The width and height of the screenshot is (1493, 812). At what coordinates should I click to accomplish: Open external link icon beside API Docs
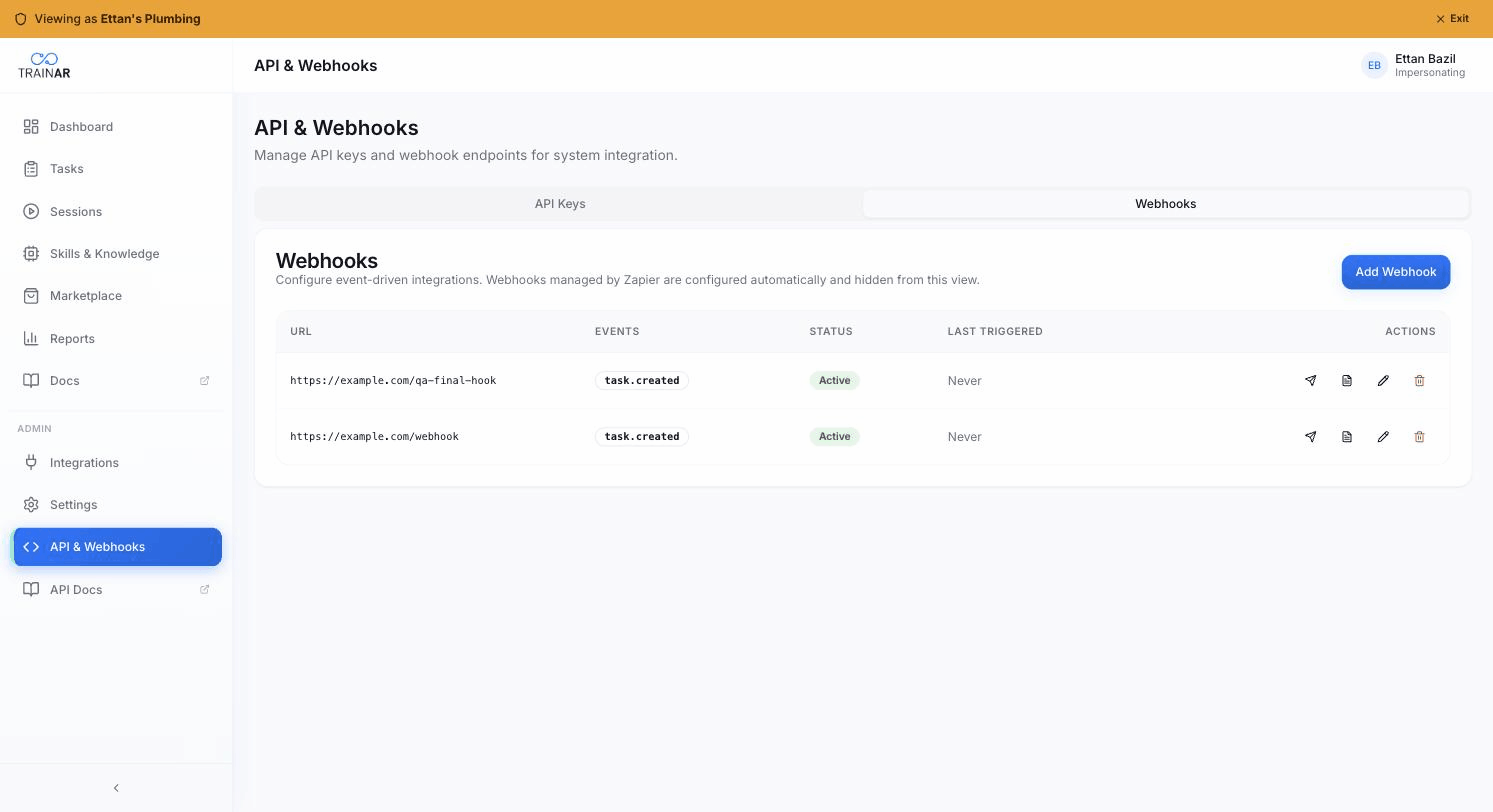[204, 589]
